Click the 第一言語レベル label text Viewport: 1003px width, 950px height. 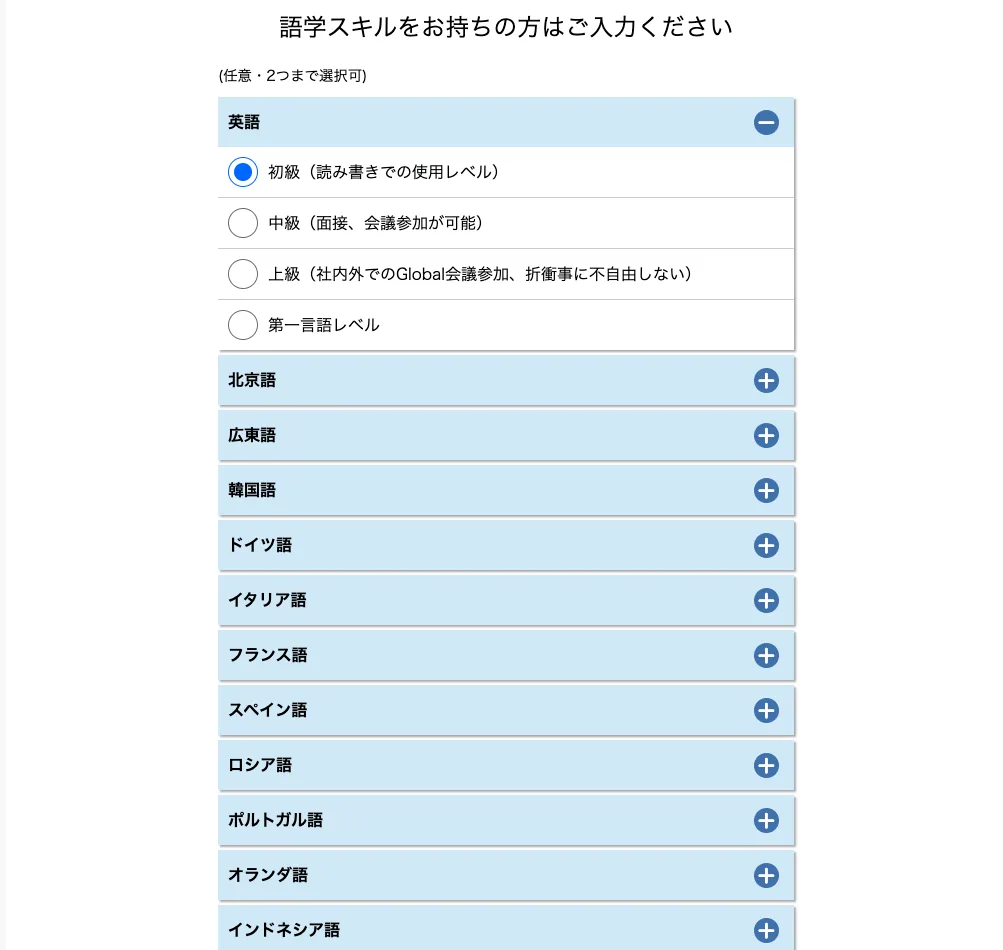324,325
